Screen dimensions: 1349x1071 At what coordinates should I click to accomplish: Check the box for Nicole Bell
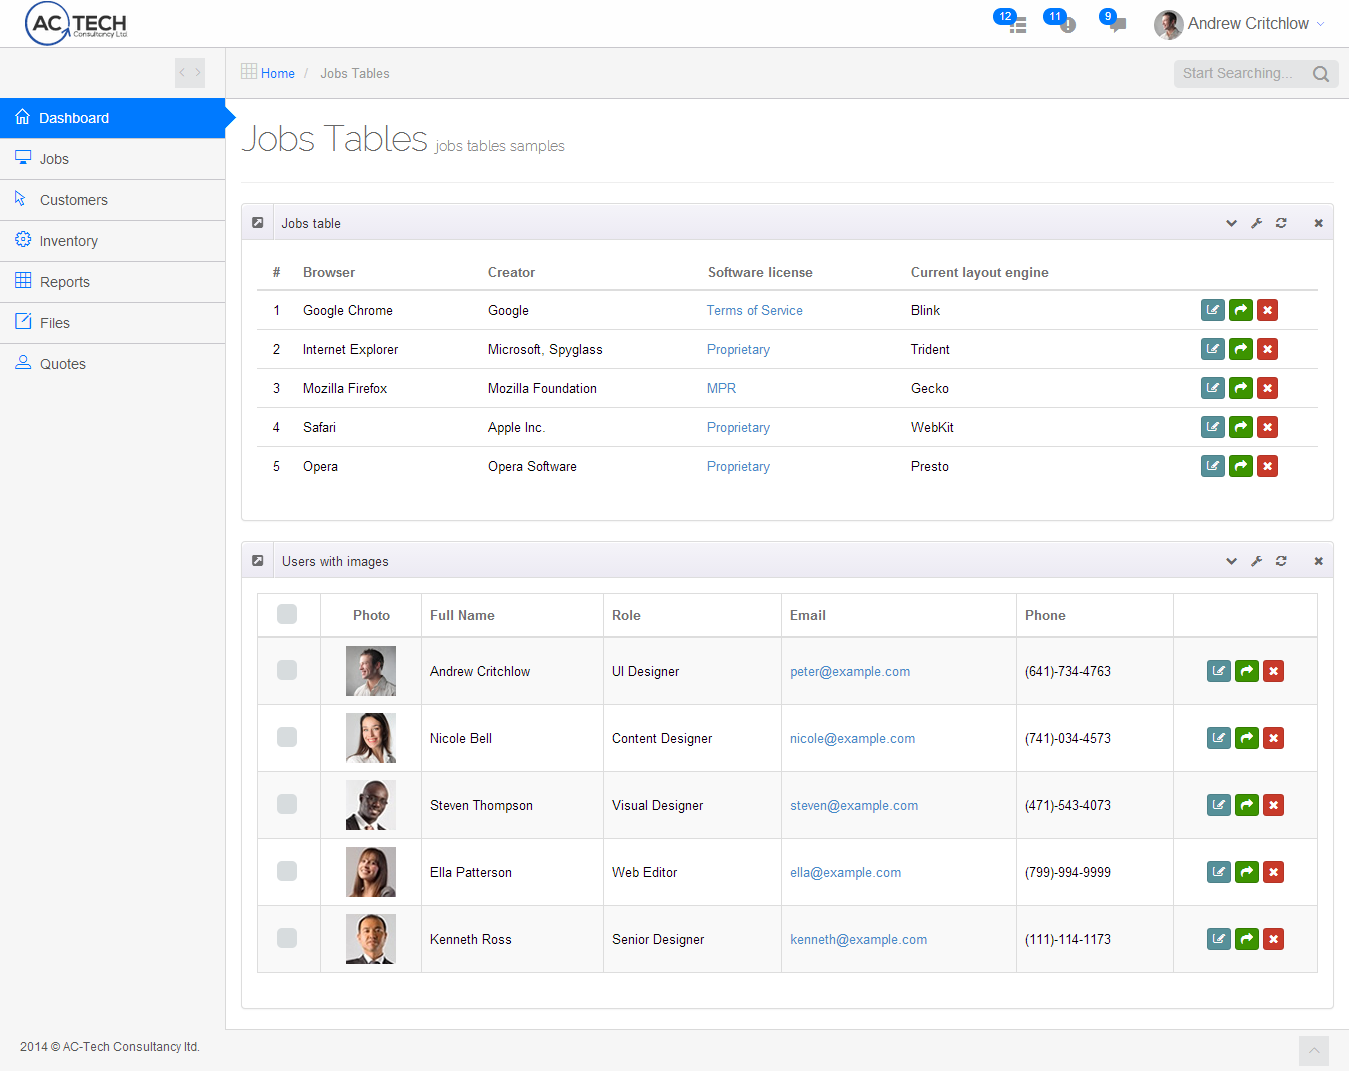click(287, 737)
